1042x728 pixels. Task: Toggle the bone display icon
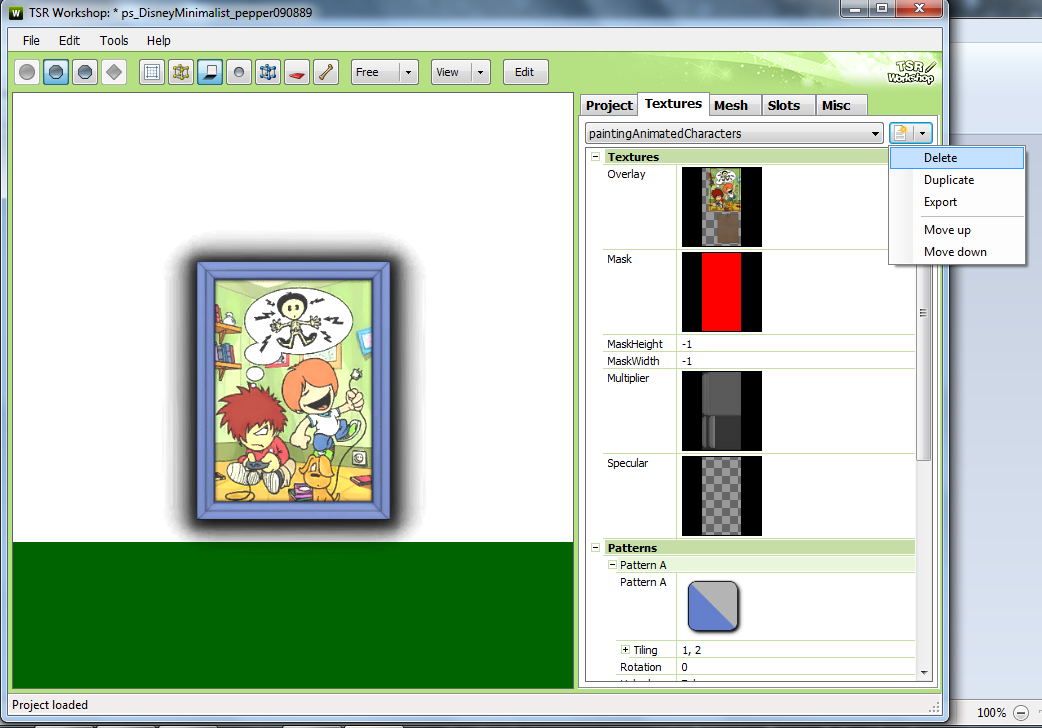tap(326, 72)
